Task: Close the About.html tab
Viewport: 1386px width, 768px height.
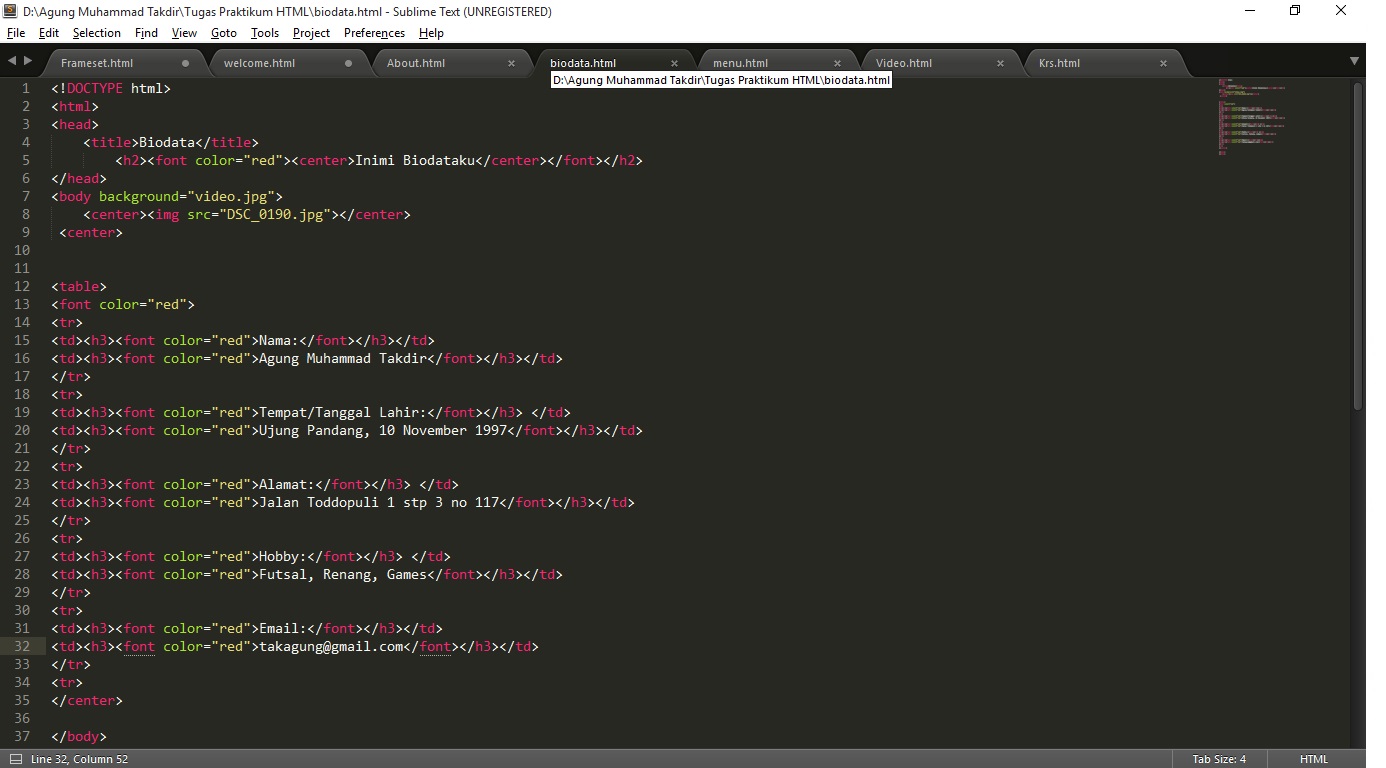Action: tap(512, 62)
